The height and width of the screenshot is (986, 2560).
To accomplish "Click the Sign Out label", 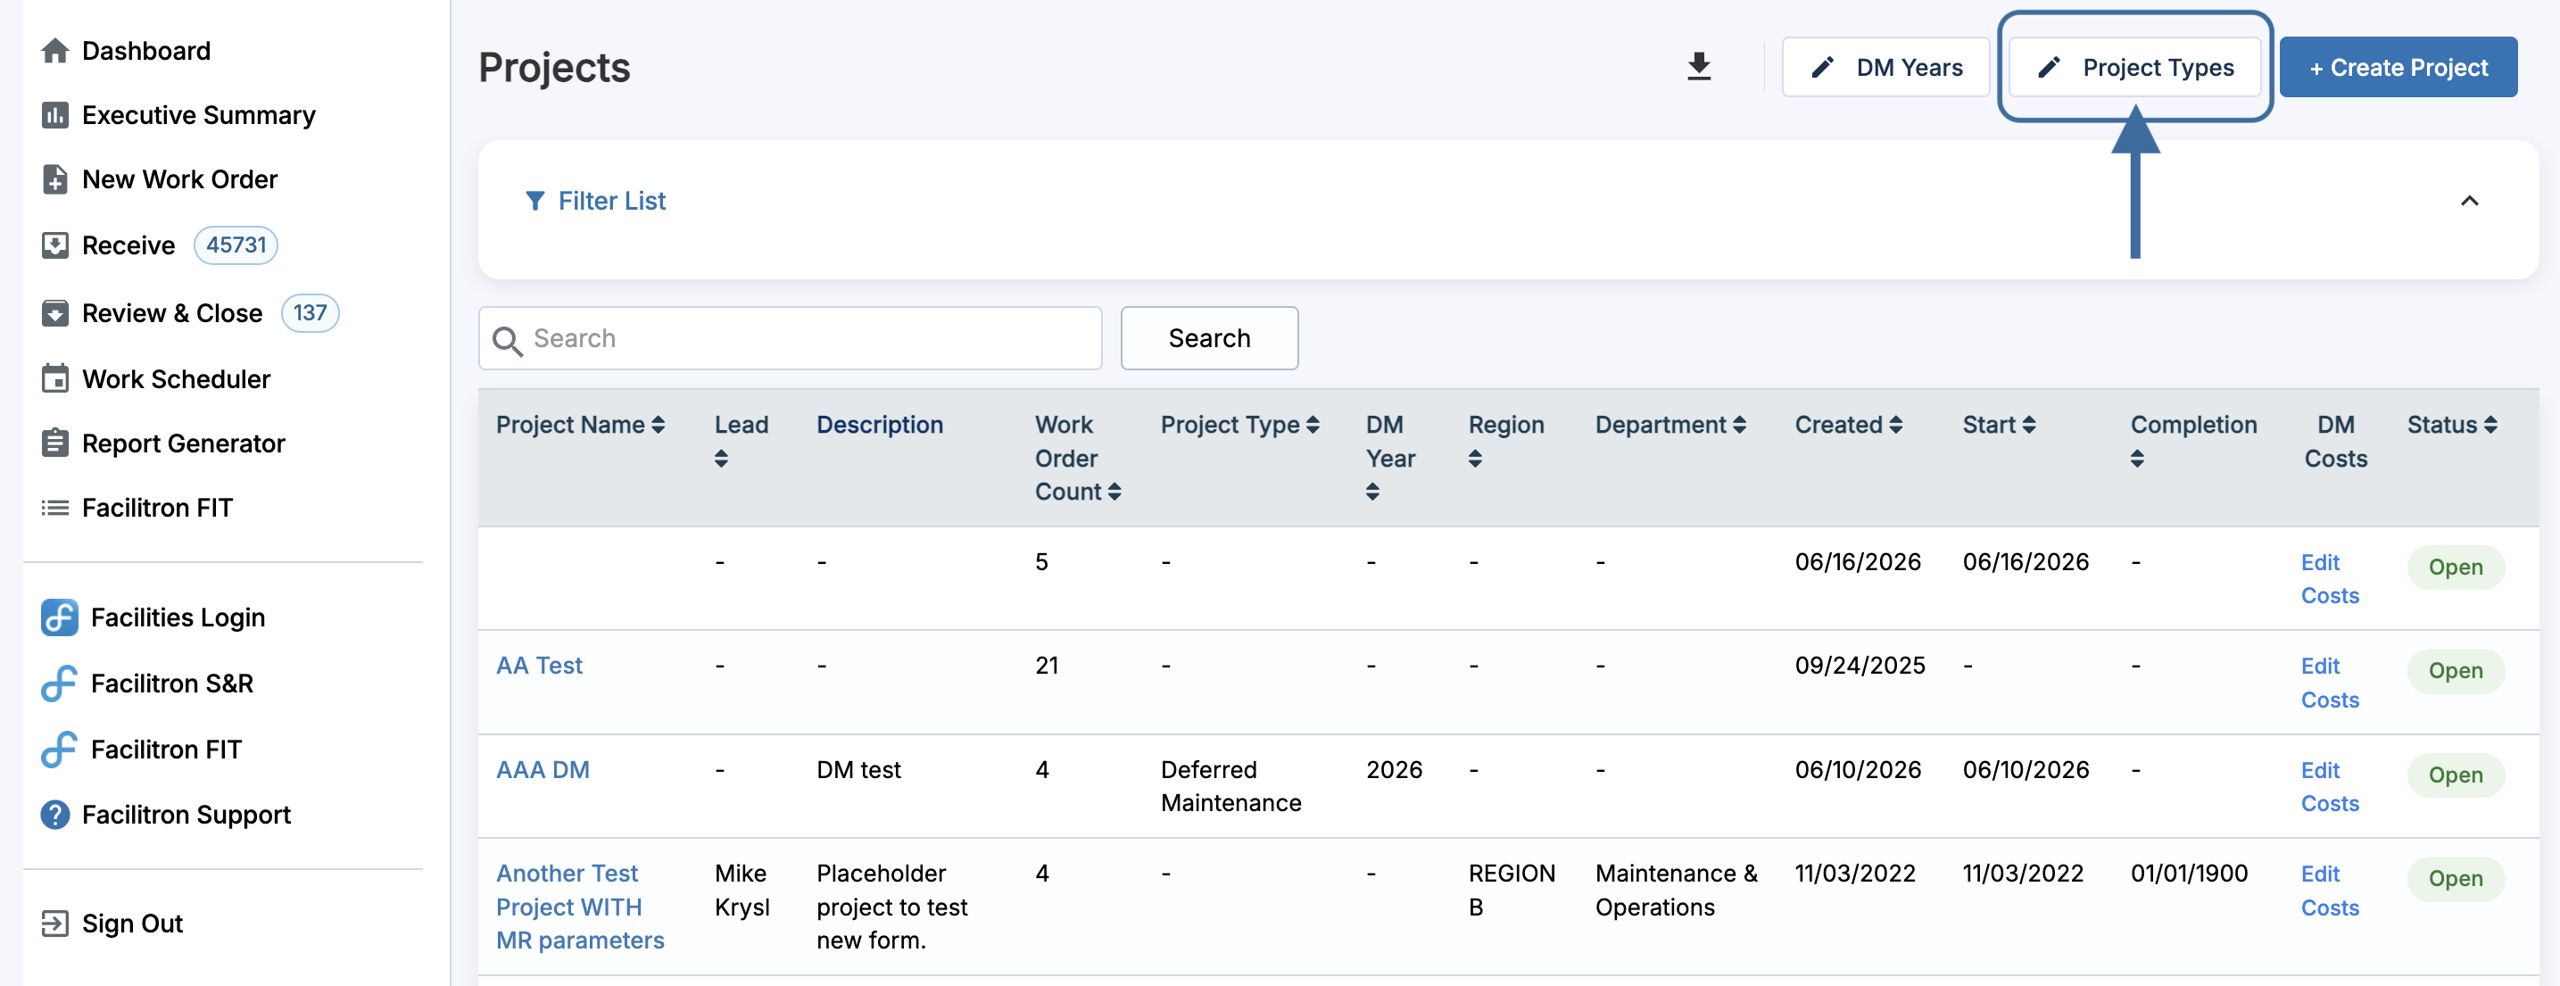I will pyautogui.click(x=132, y=923).
